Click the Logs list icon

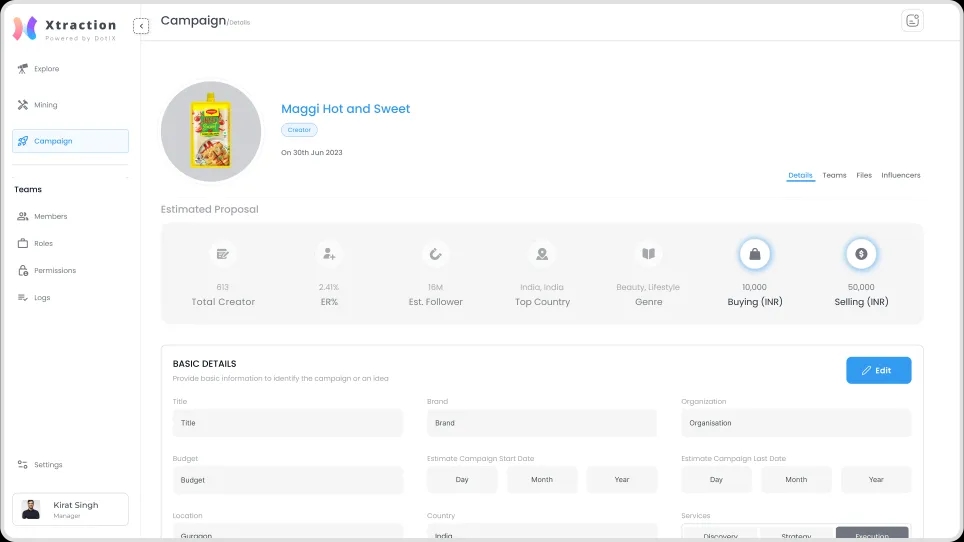tap(23, 297)
